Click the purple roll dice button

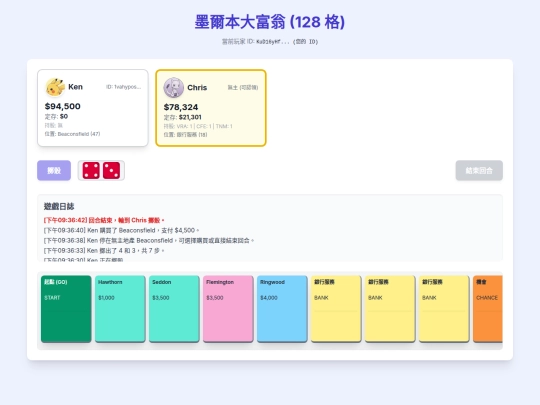pos(54,170)
